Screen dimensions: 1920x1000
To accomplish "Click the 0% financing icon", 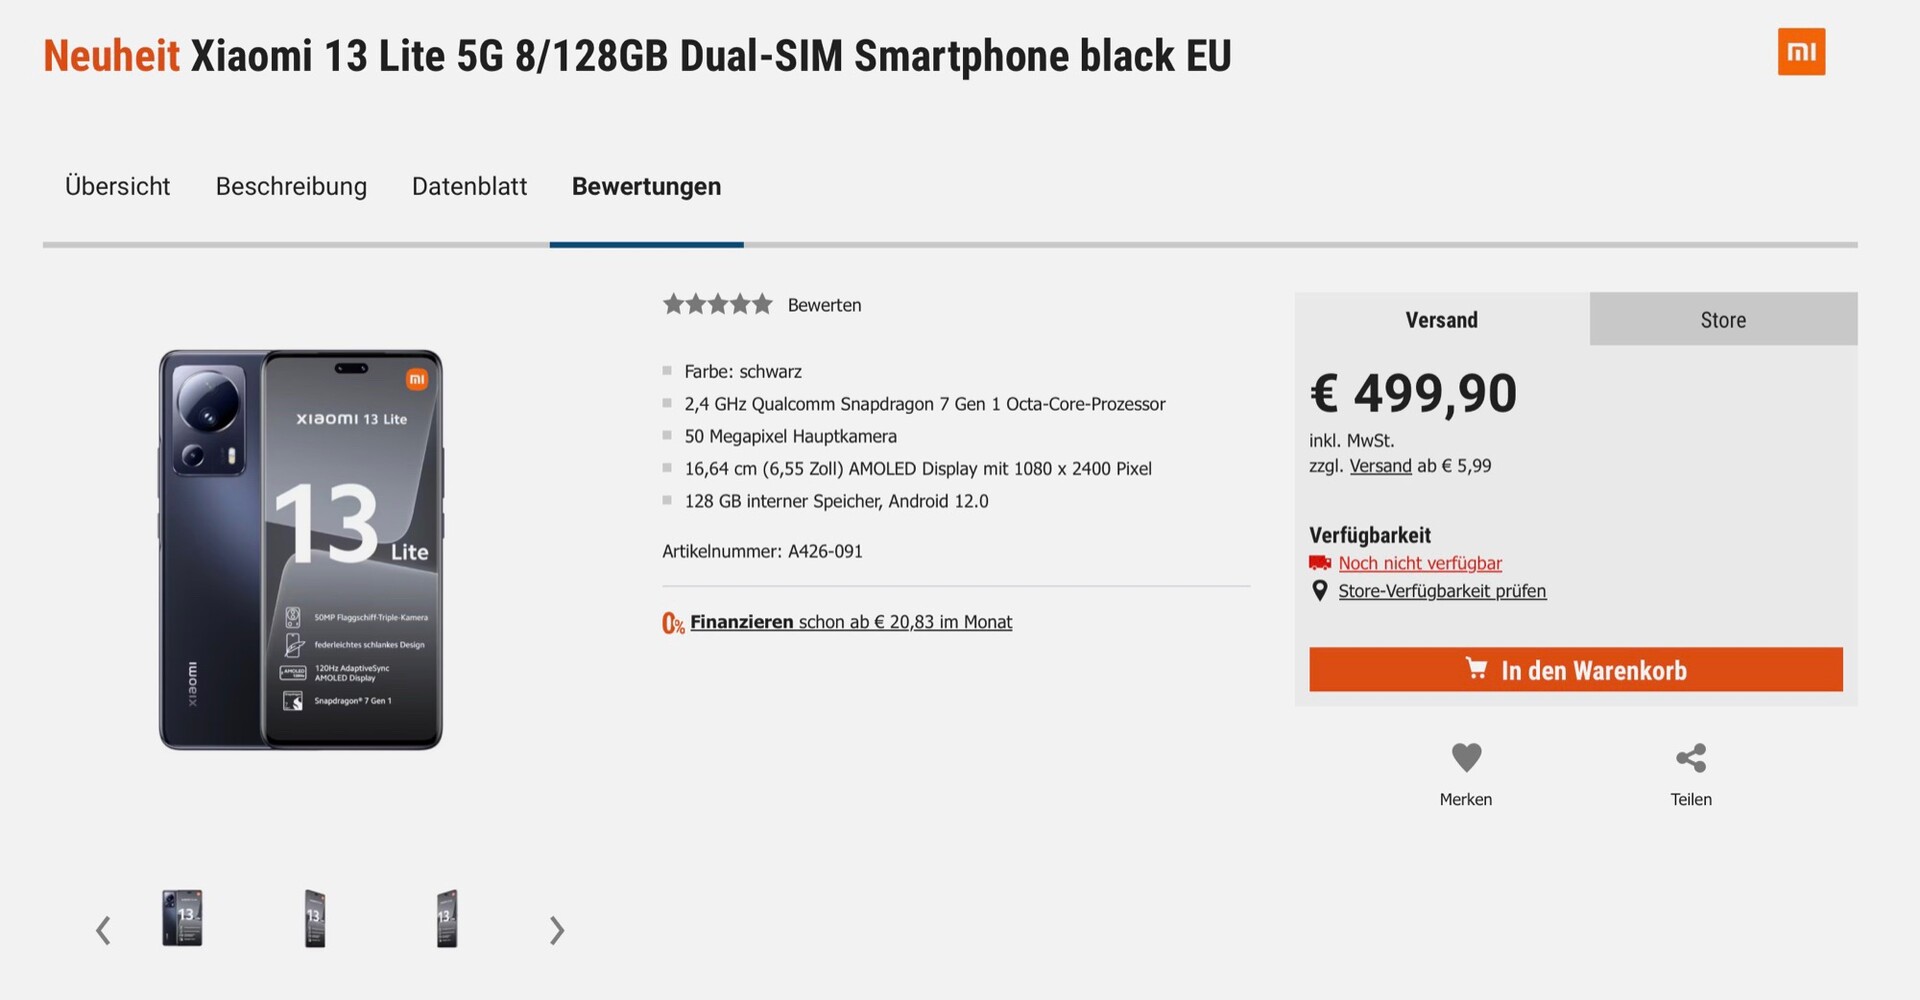I will tap(673, 623).
